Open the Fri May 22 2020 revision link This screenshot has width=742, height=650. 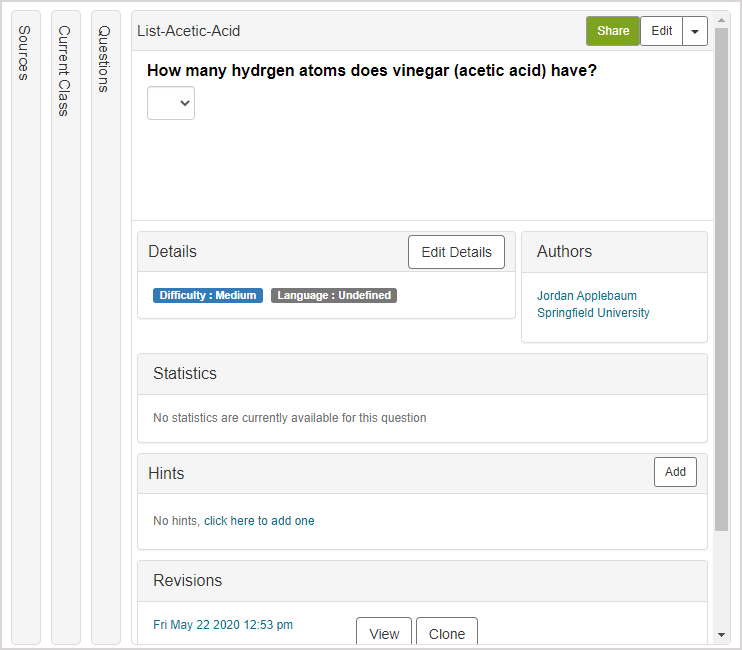click(x=223, y=625)
